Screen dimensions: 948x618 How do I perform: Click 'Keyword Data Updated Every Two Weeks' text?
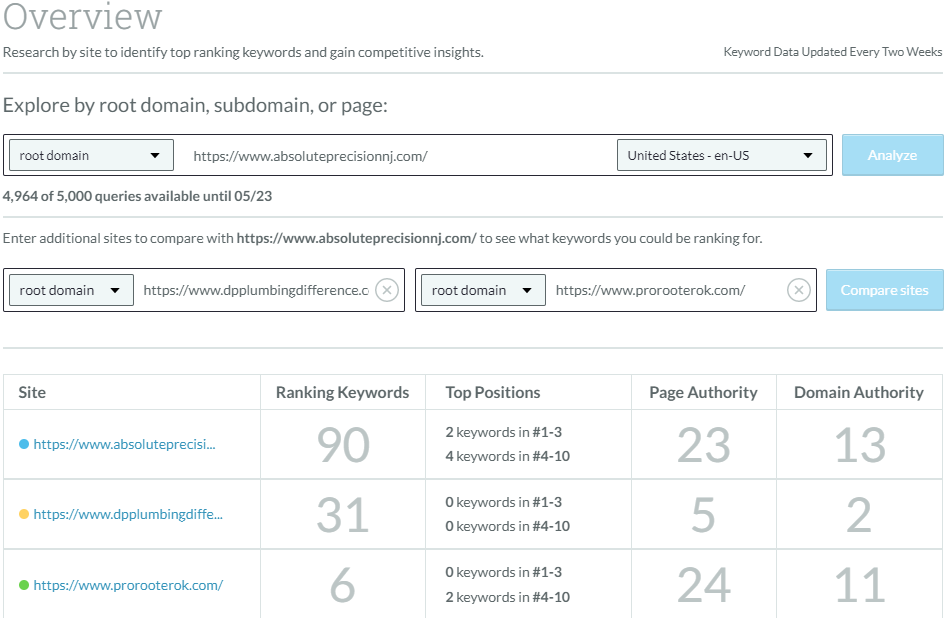coord(833,52)
